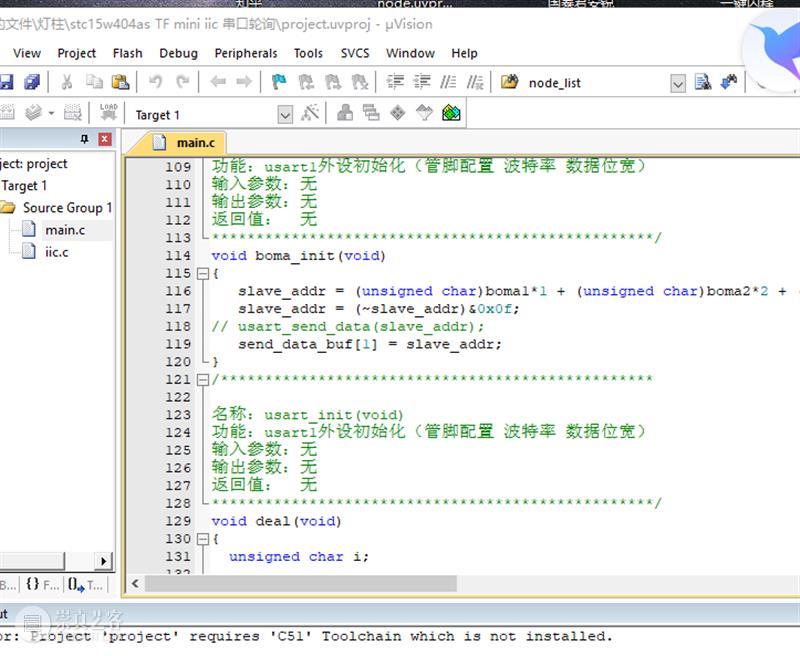Click the 'unsigned char i;' code line
This screenshot has height=656, width=800.
tap(299, 557)
